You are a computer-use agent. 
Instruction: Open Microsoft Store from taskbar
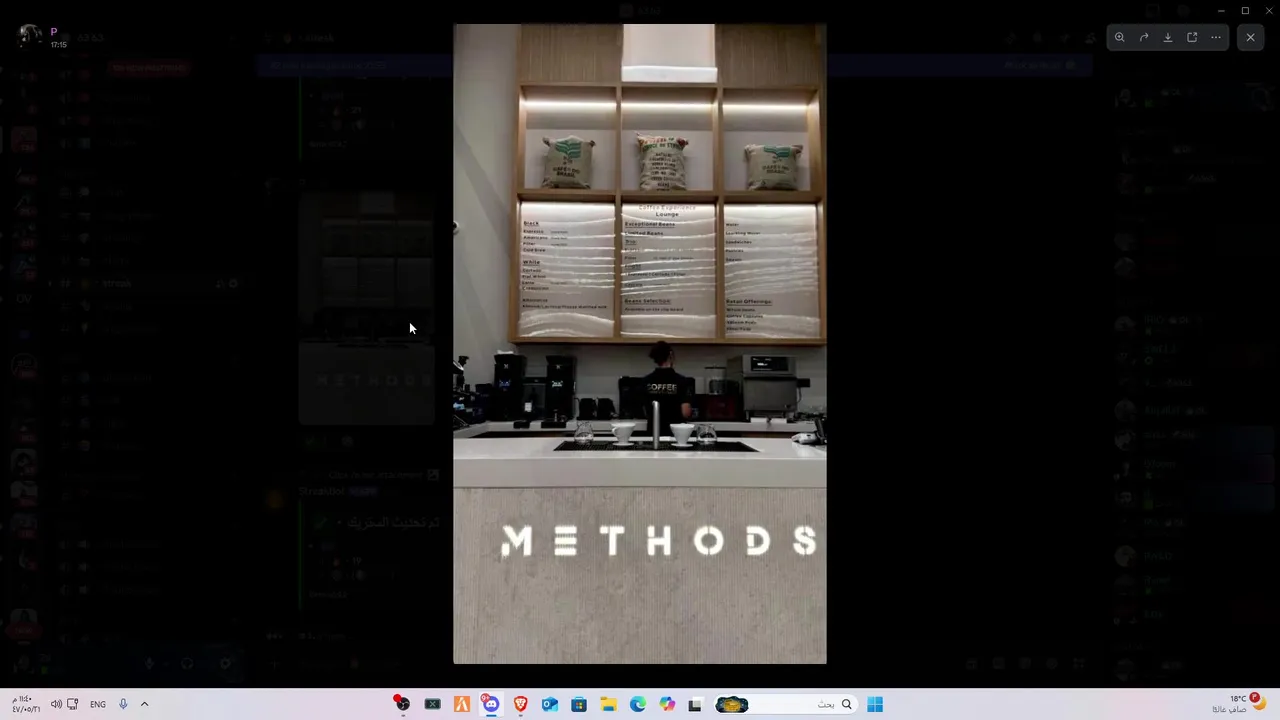point(579,704)
